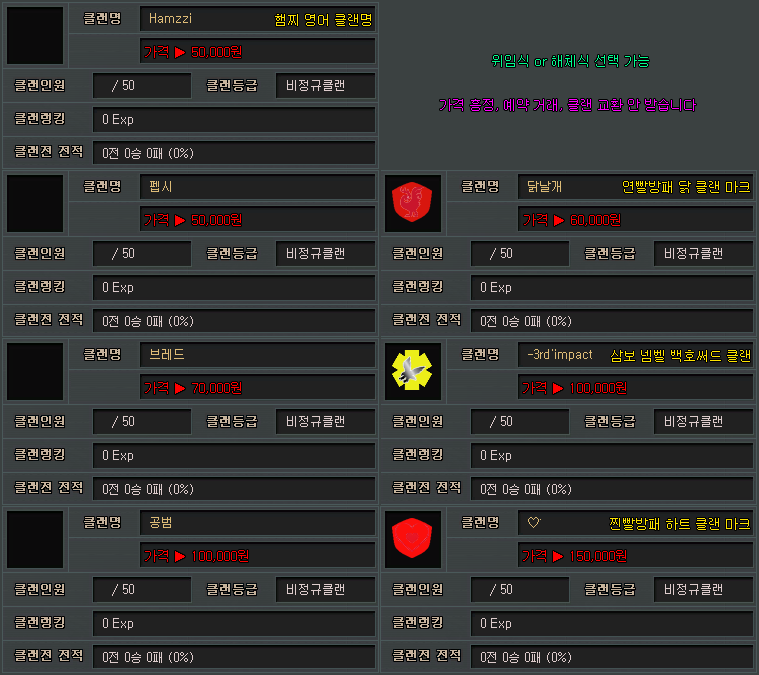Click the 60,000원 price for 닭날개

(x=635, y=219)
